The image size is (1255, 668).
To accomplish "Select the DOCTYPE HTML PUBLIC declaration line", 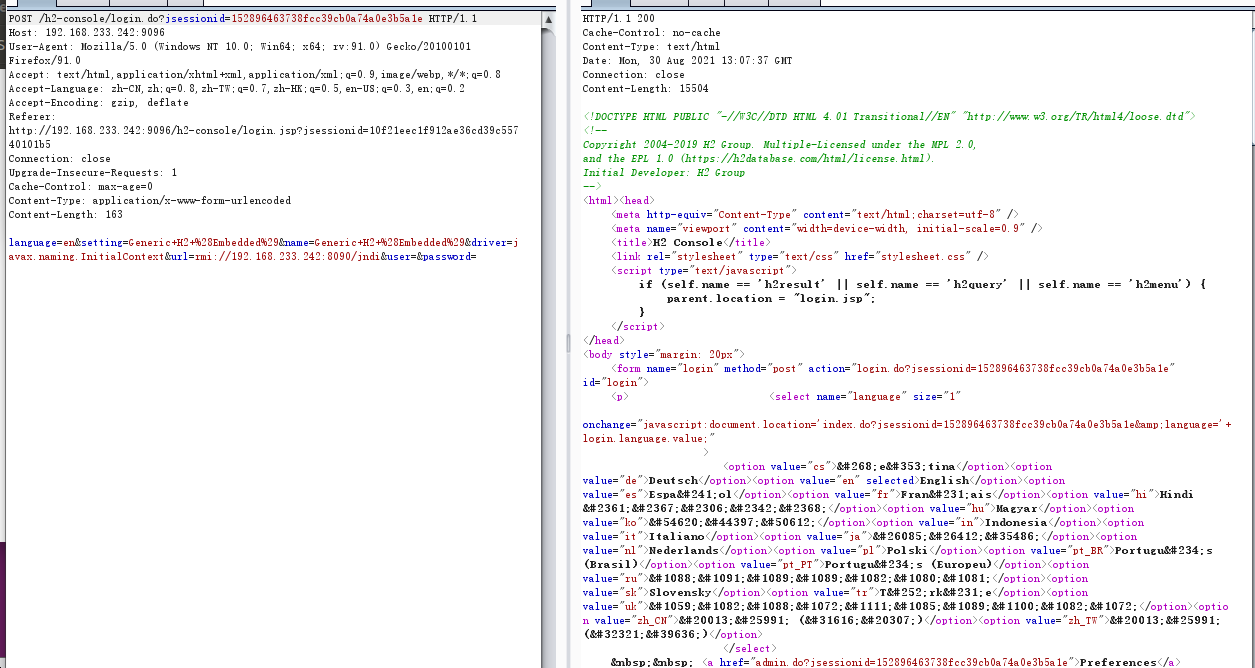I will 888,117.
